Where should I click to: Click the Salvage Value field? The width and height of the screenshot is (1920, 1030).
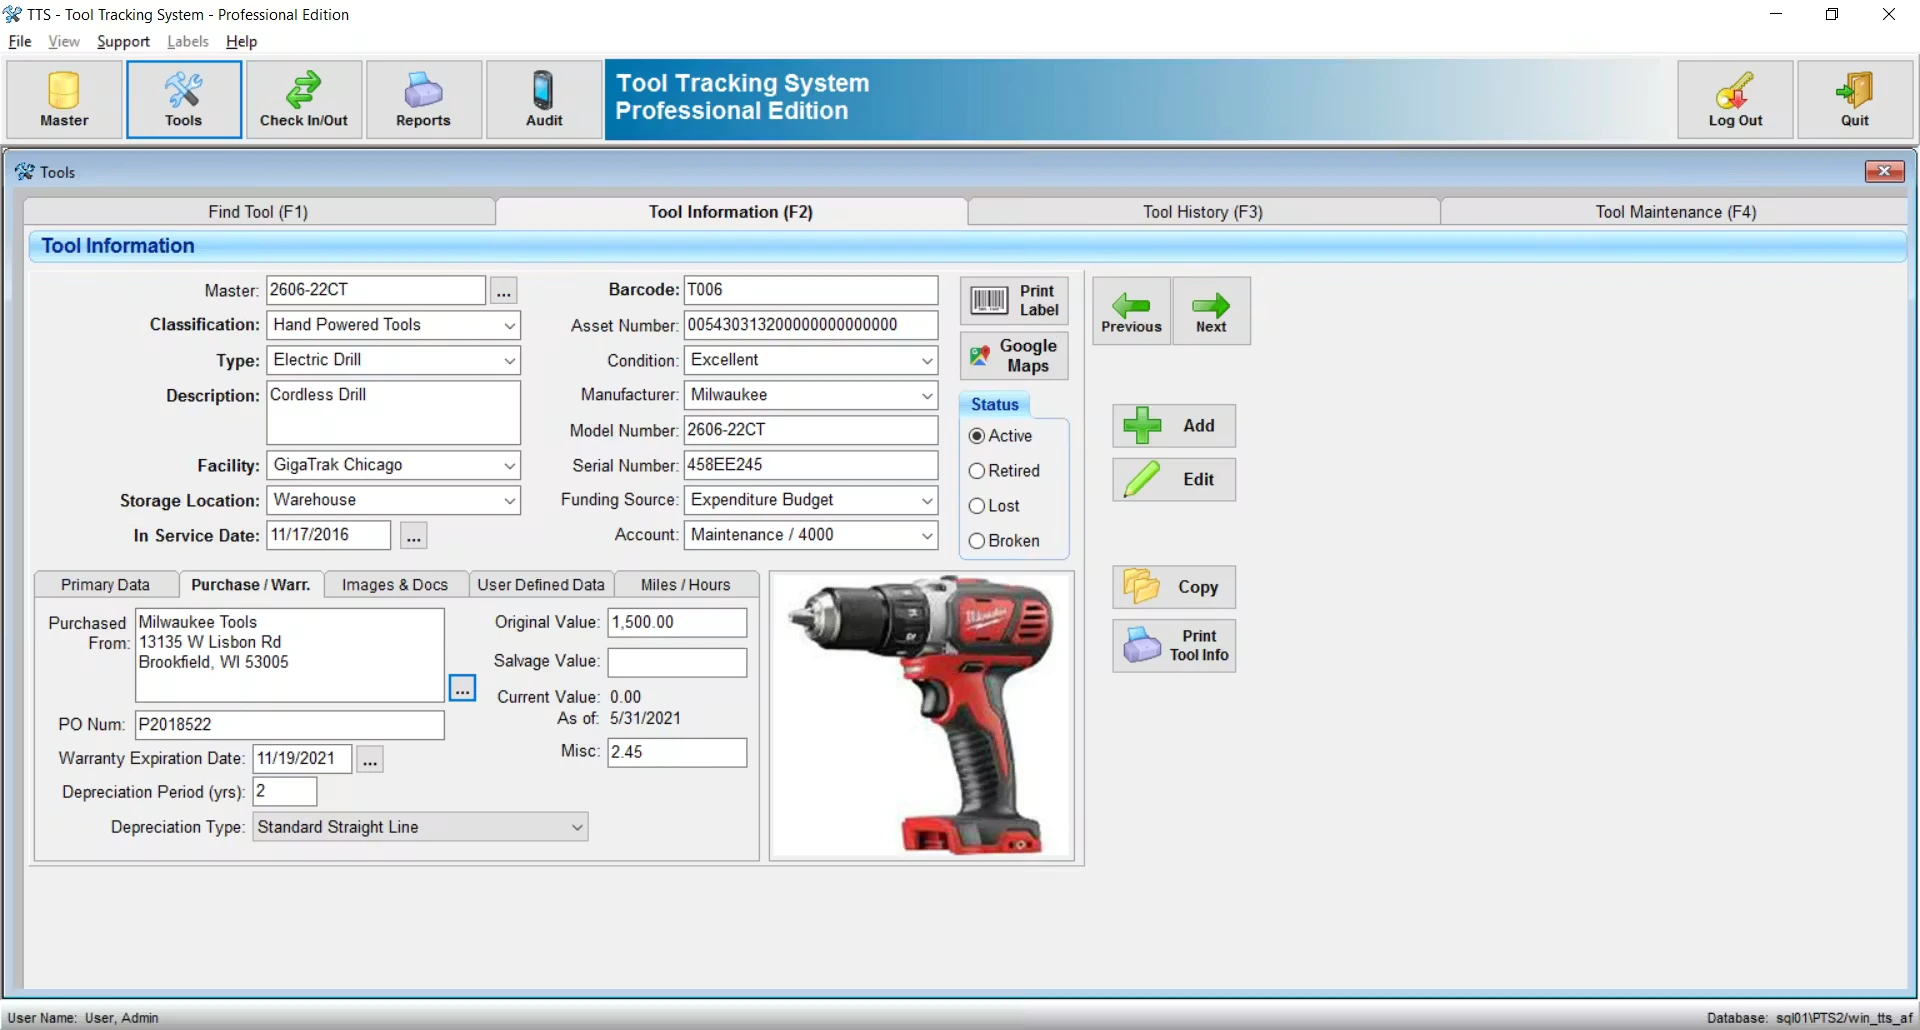tap(677, 662)
